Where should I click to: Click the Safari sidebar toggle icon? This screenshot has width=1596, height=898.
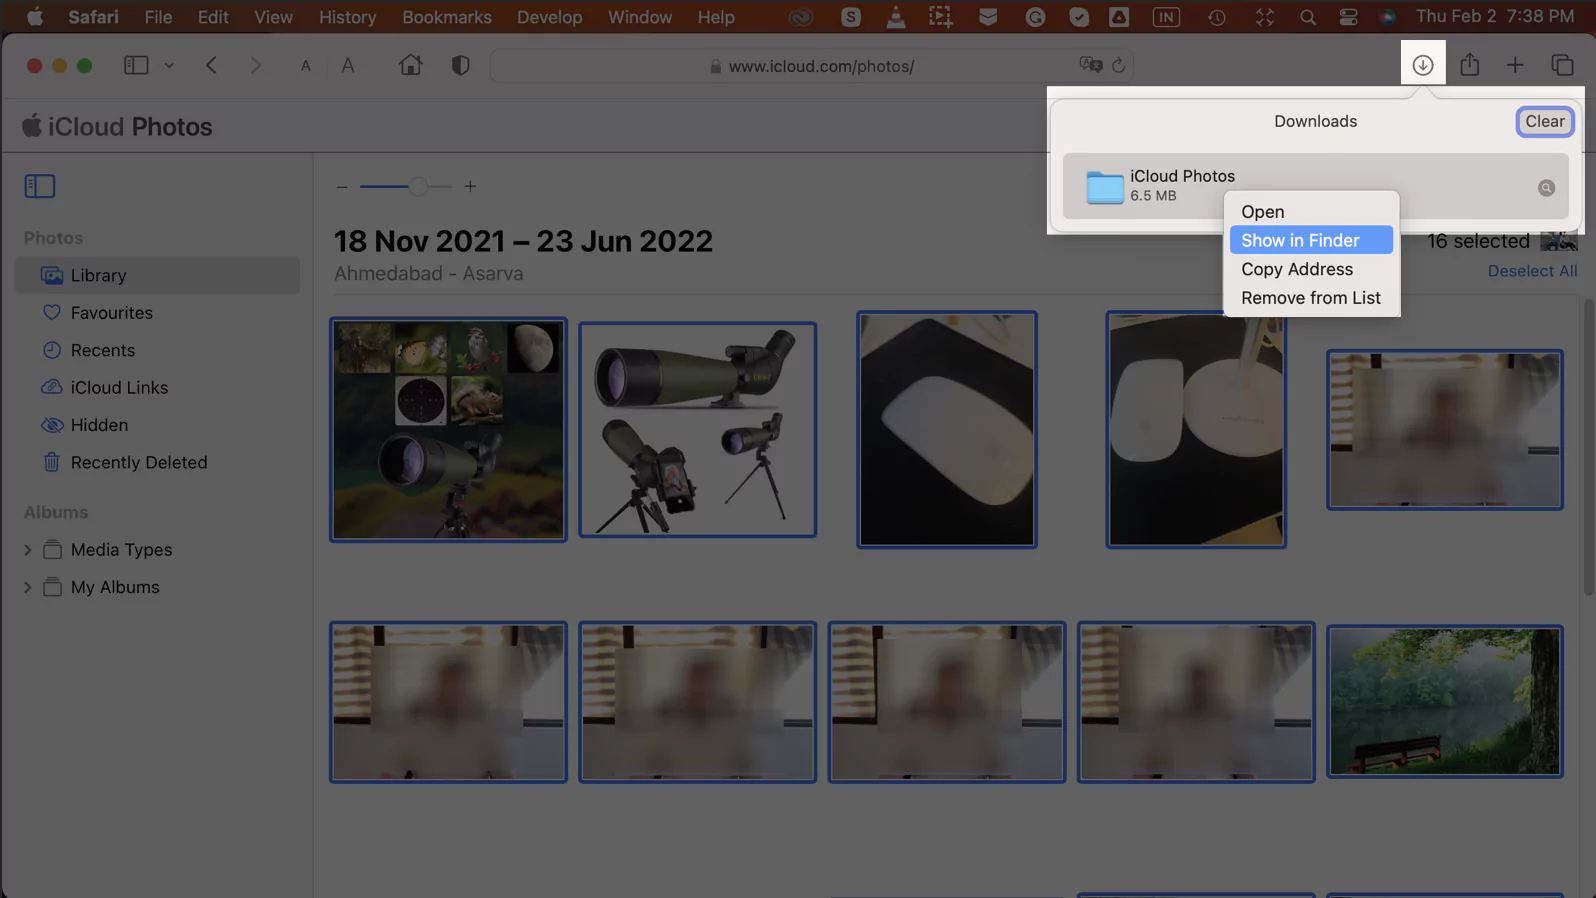(x=136, y=65)
